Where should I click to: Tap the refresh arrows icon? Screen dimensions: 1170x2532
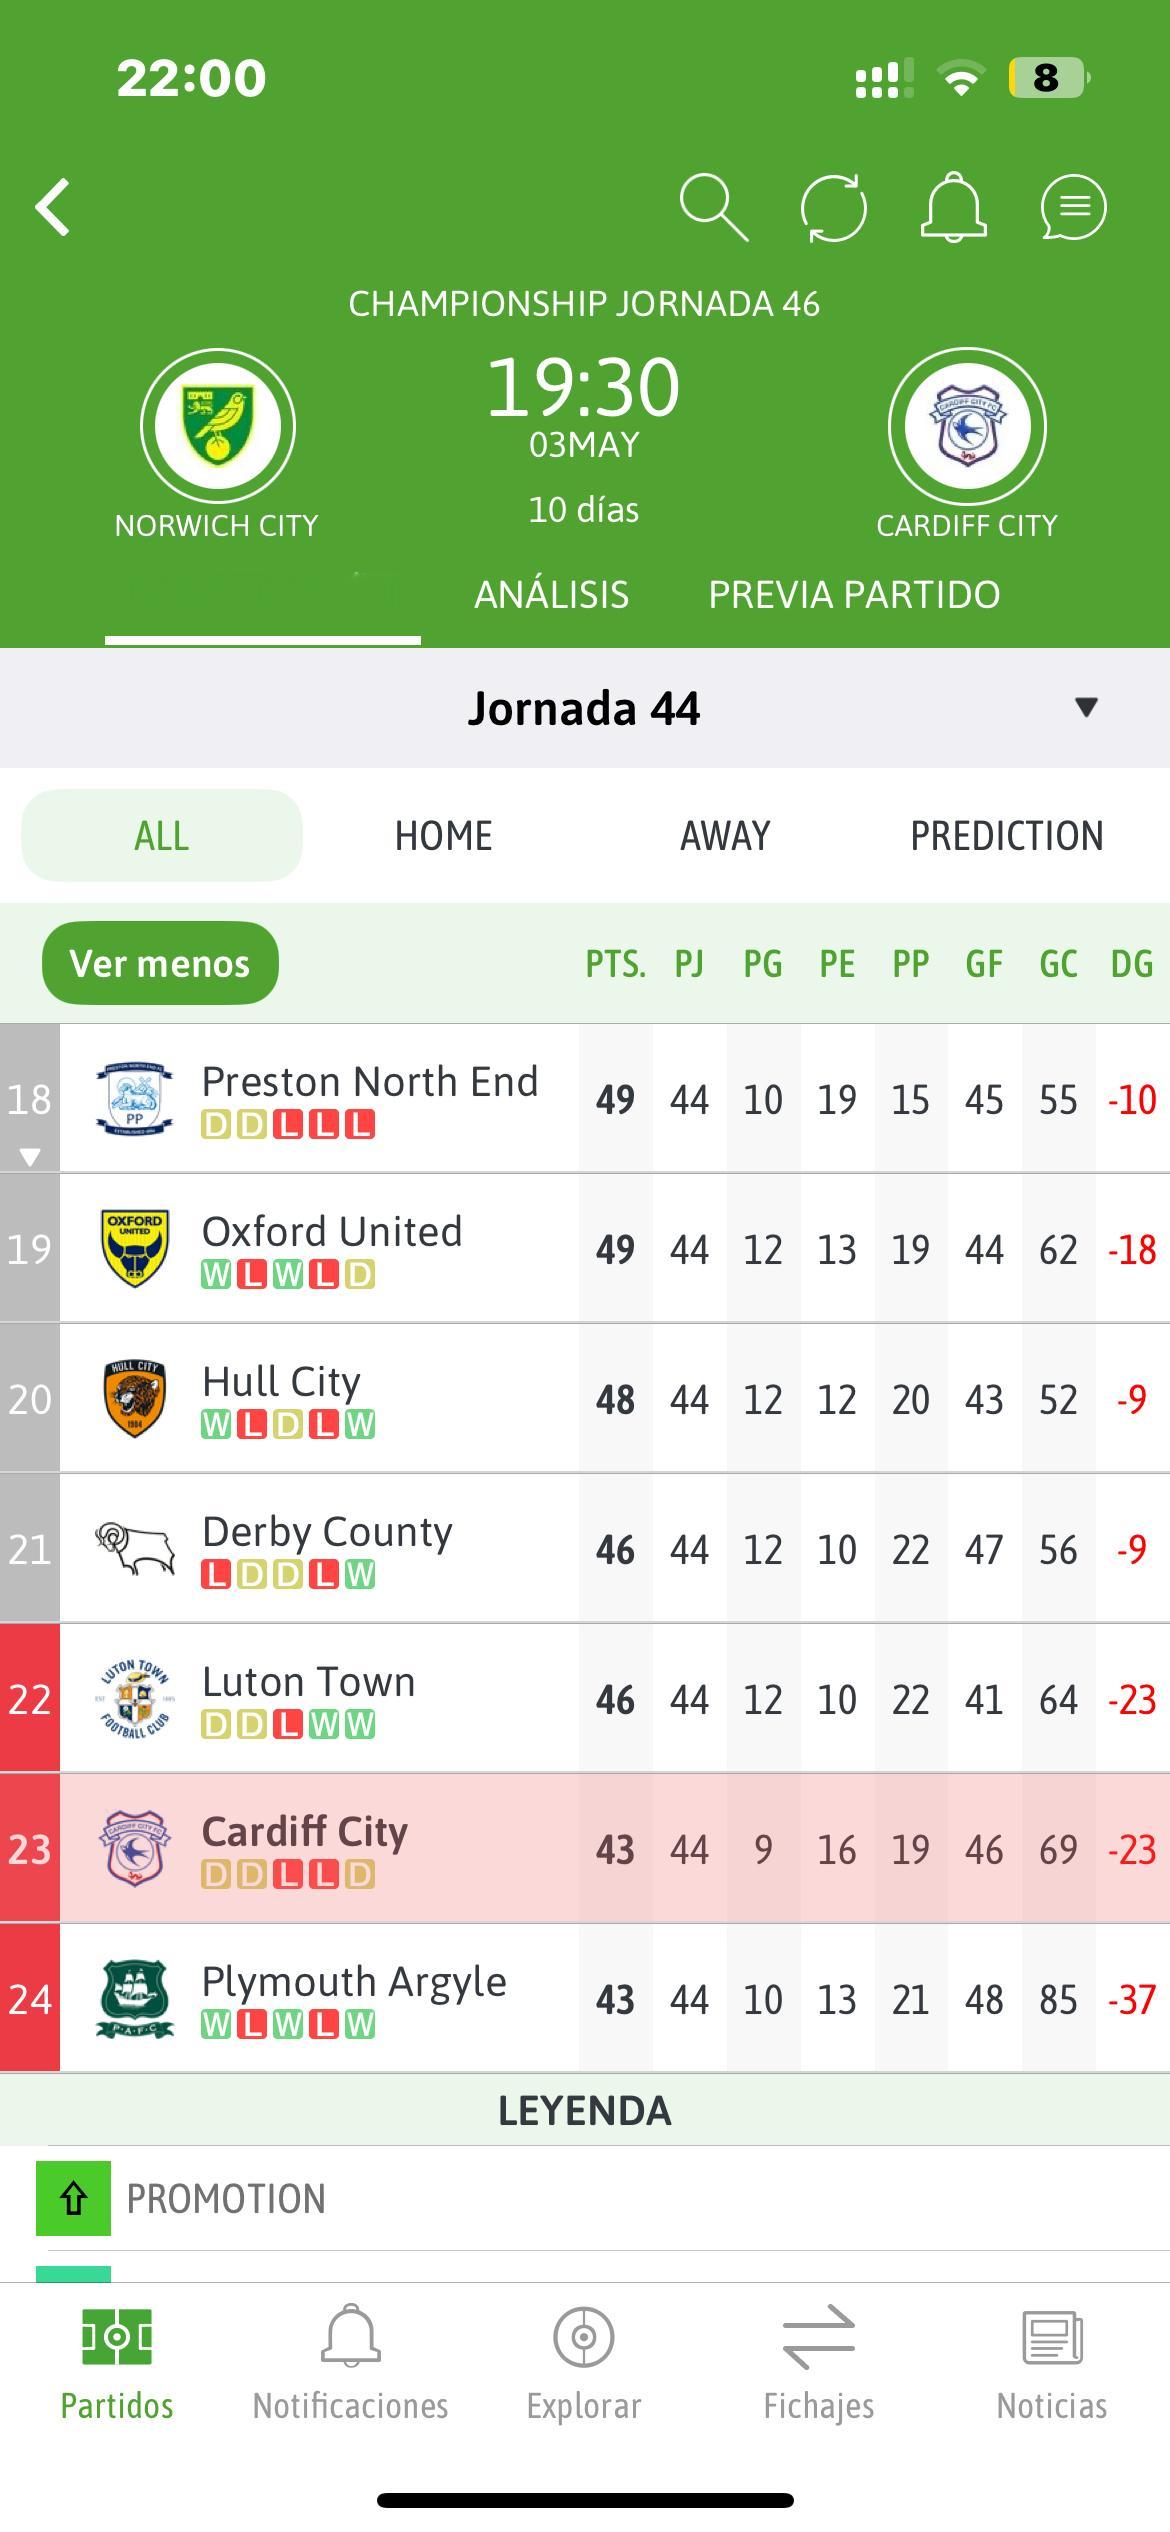point(833,208)
